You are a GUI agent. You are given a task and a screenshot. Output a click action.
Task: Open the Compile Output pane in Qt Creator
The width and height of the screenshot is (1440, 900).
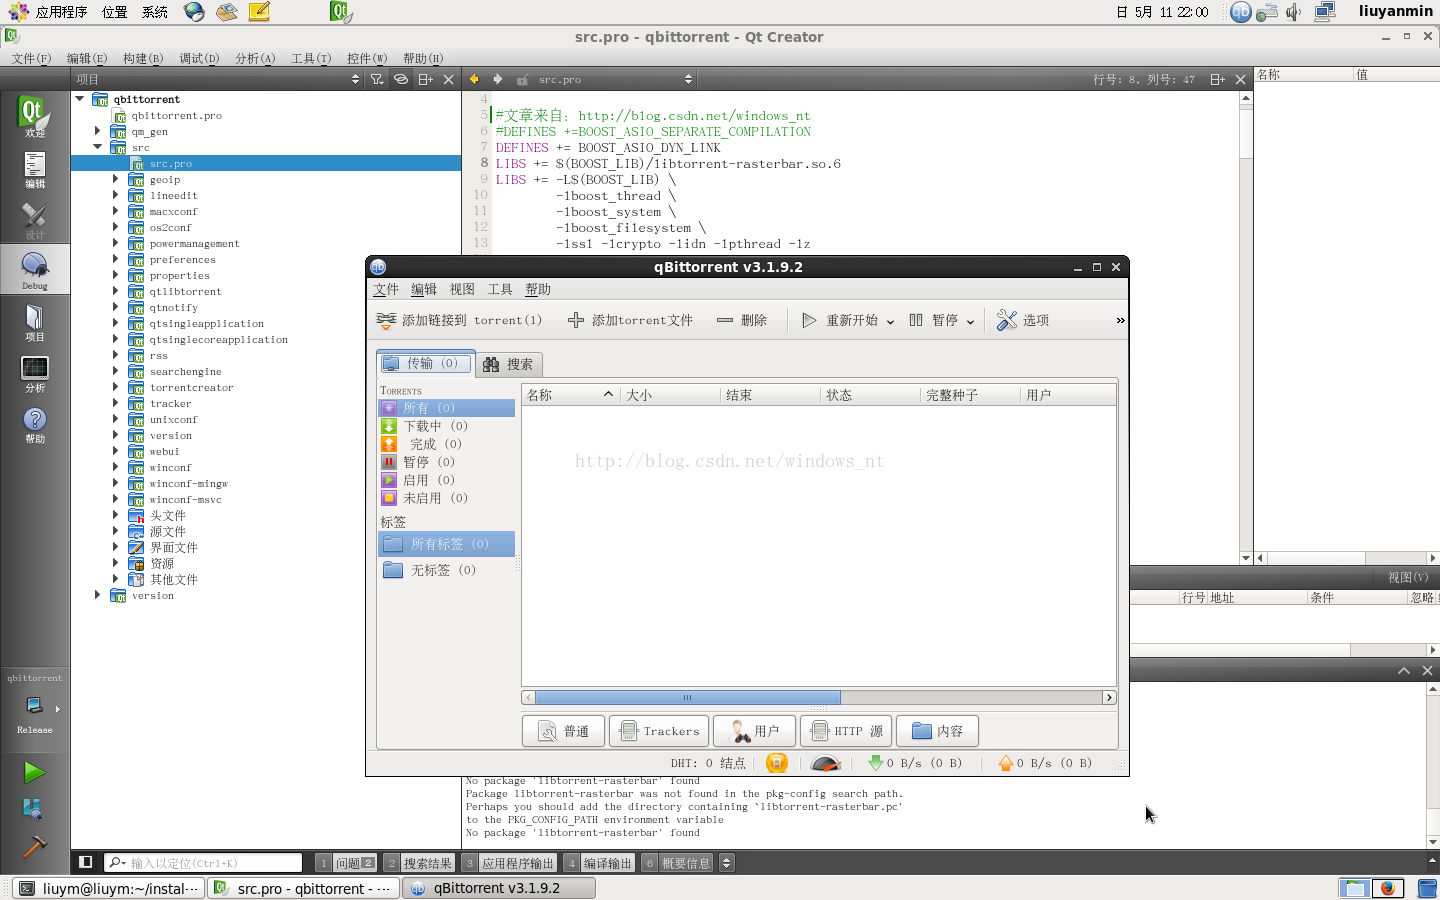[x=599, y=862]
